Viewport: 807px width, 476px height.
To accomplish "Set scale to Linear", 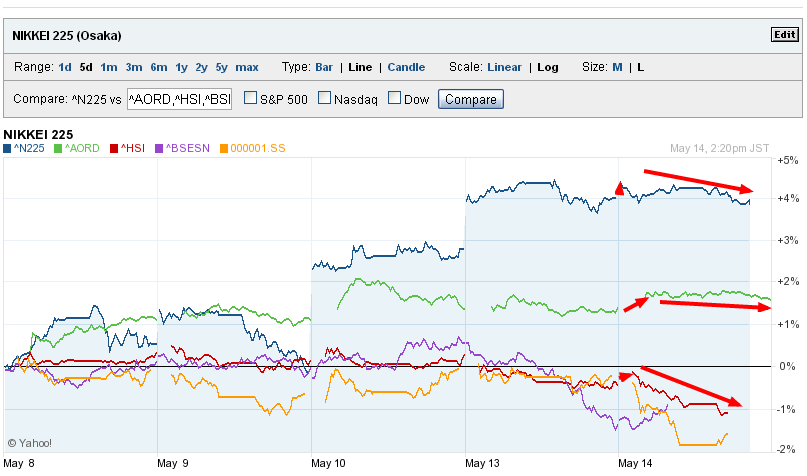I will coord(504,68).
